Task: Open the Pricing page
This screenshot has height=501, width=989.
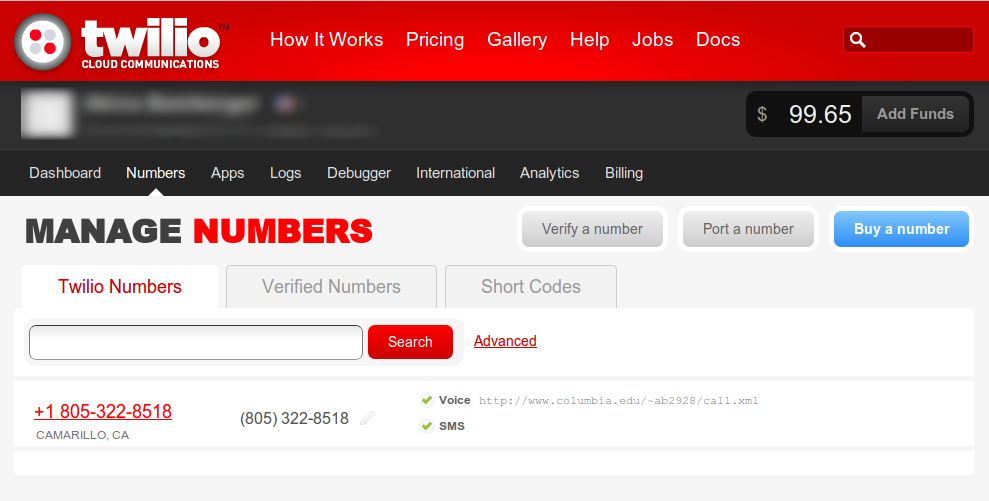Action: 435,39
